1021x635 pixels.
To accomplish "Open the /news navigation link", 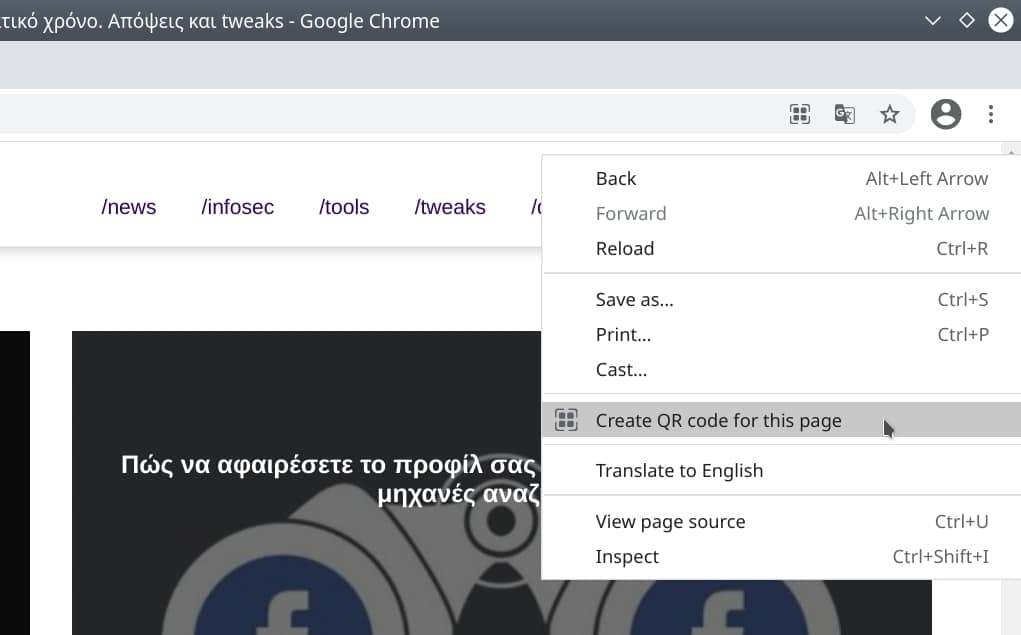I will point(129,208).
